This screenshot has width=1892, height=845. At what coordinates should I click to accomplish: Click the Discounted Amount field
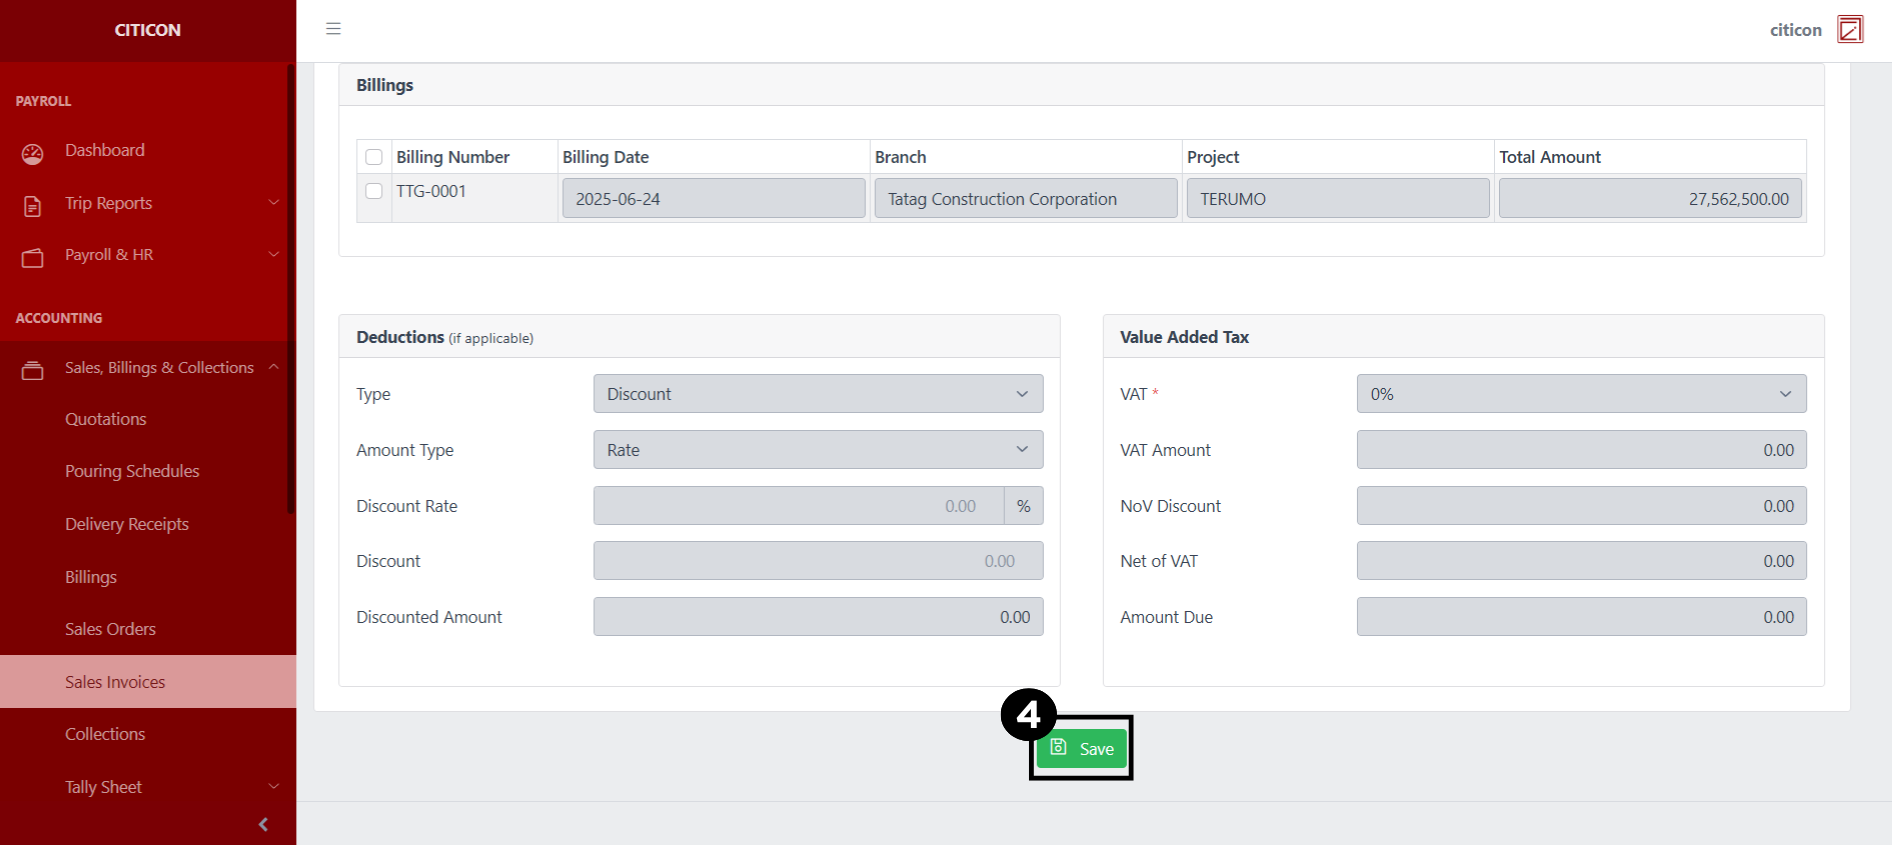click(x=818, y=617)
